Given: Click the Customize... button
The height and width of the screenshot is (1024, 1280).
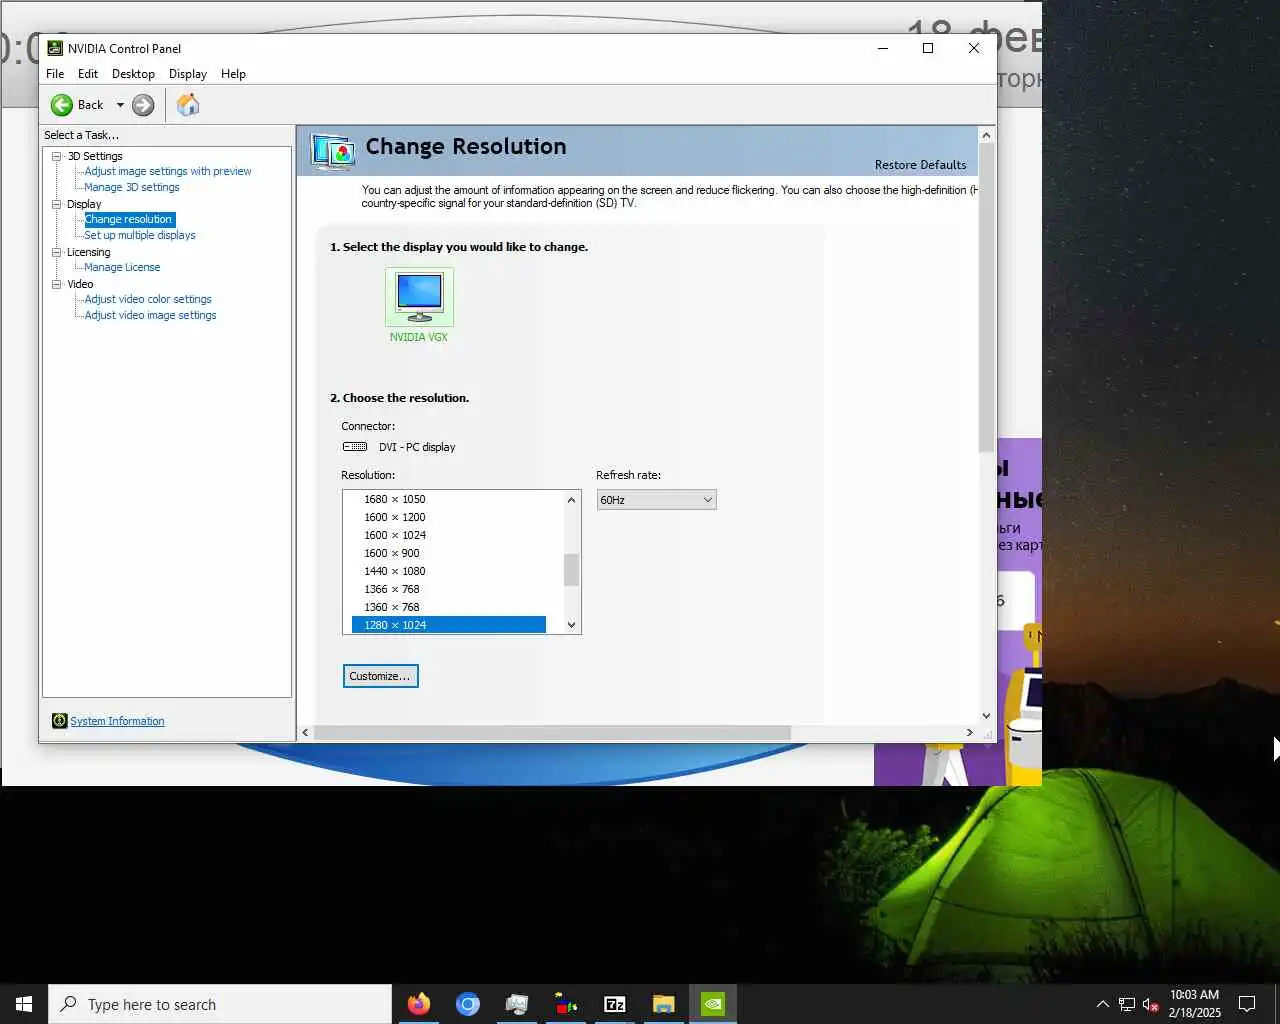Looking at the screenshot, I should 380,676.
